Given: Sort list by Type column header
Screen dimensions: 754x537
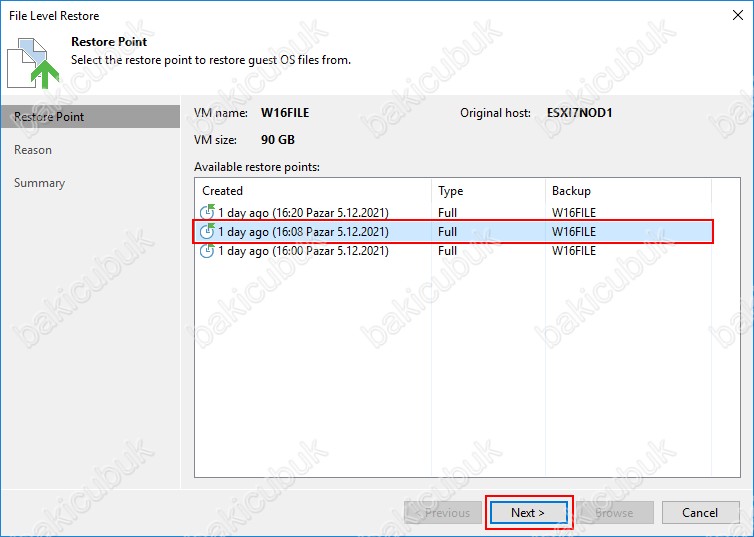Looking at the screenshot, I should tap(489, 191).
